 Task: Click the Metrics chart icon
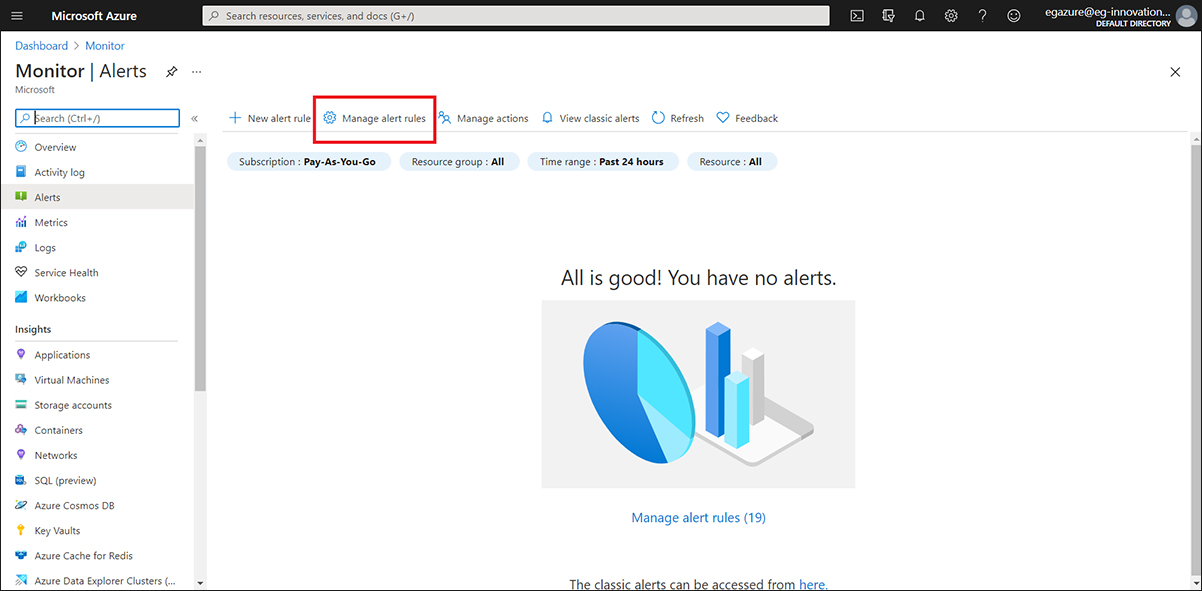pos(22,222)
